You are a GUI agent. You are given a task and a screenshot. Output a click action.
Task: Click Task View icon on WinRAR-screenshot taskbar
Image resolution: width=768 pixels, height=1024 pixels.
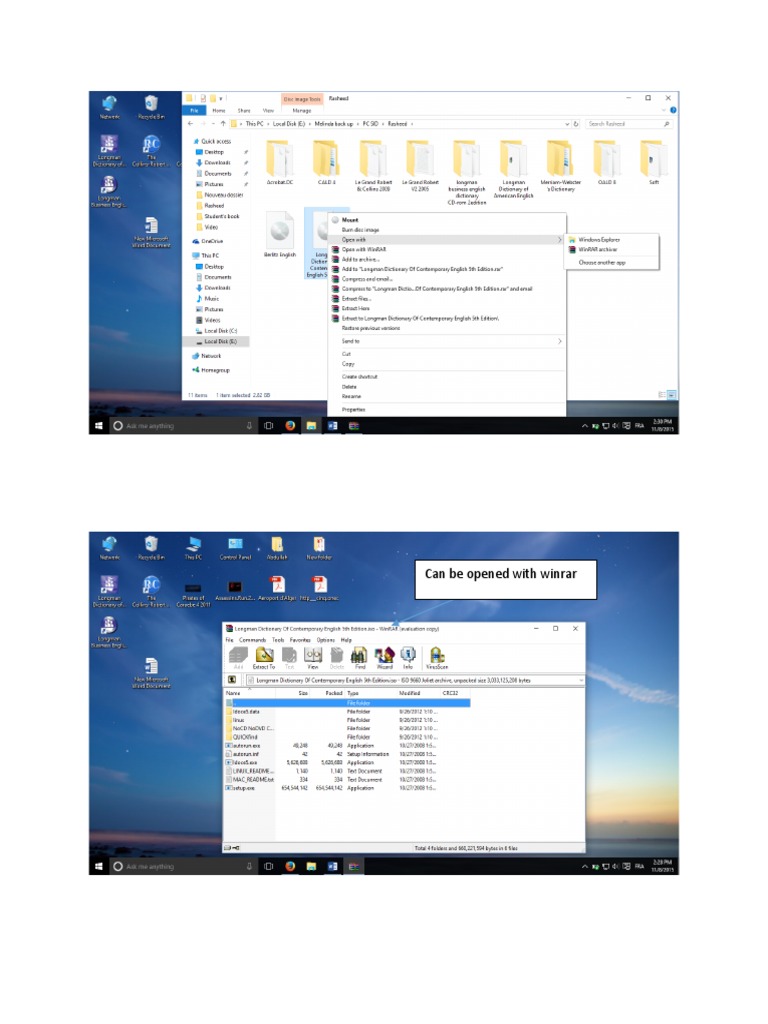pos(268,867)
